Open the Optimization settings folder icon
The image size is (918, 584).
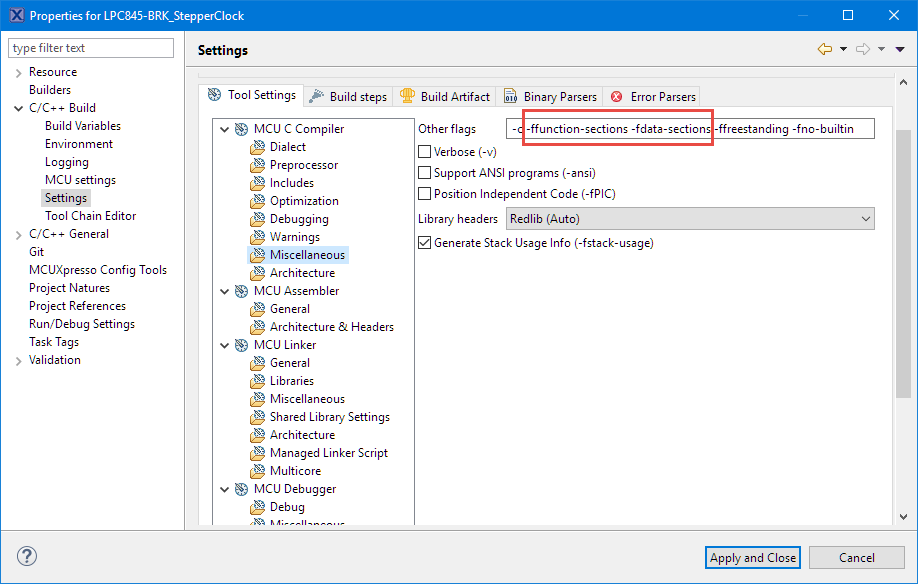[258, 201]
